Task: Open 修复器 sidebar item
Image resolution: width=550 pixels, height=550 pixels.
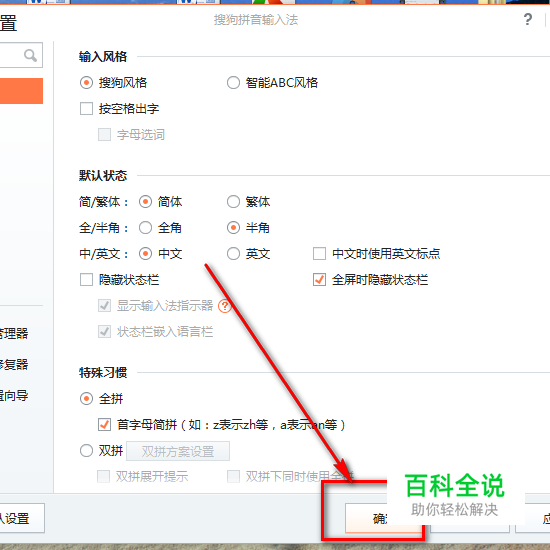Action: pyautogui.click(x=14, y=364)
